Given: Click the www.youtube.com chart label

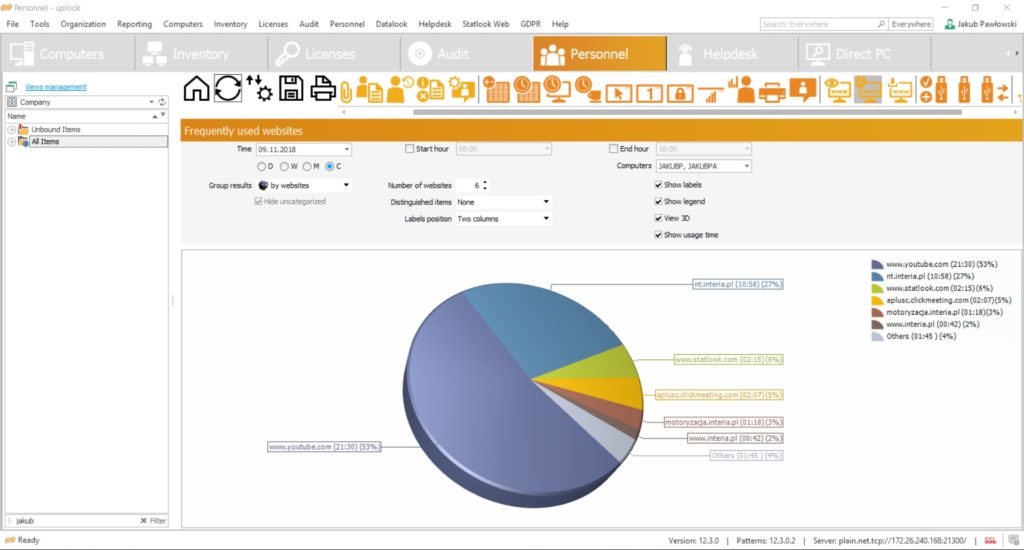Looking at the screenshot, I should pos(324,447).
